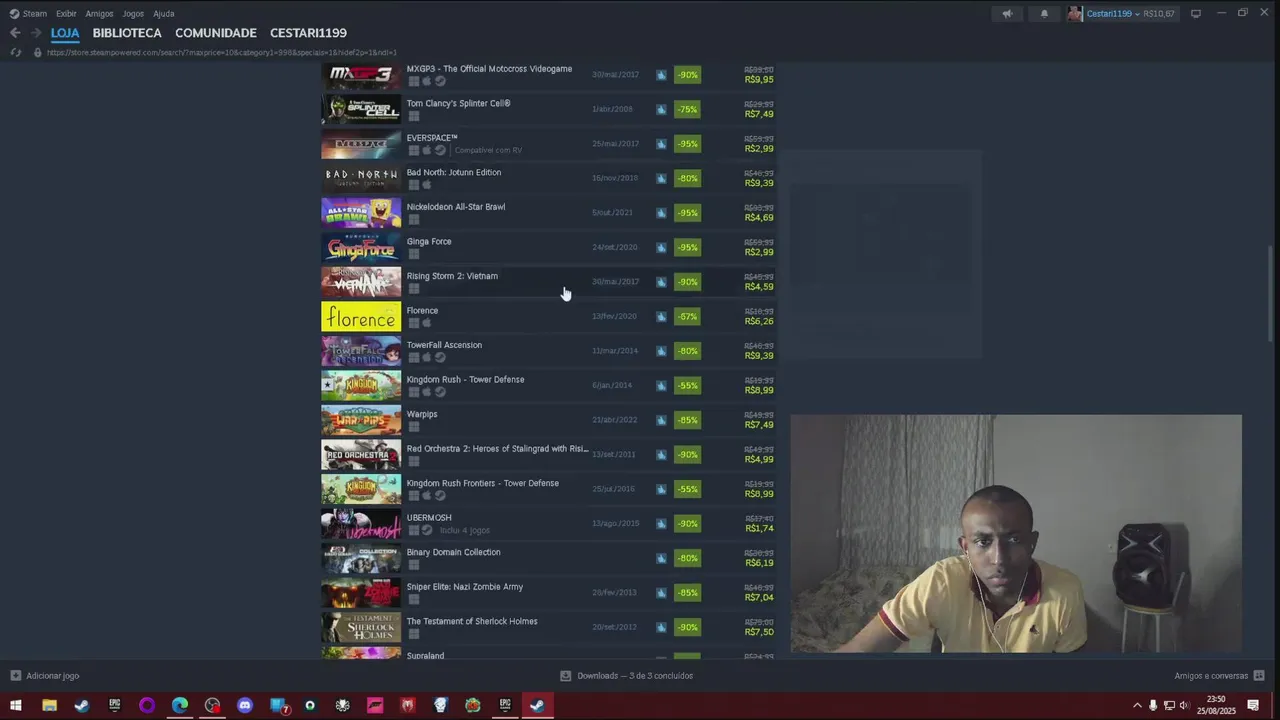The image size is (1280, 720).
Task: Open the CESTARI1199 profile tab
Action: coord(308,33)
